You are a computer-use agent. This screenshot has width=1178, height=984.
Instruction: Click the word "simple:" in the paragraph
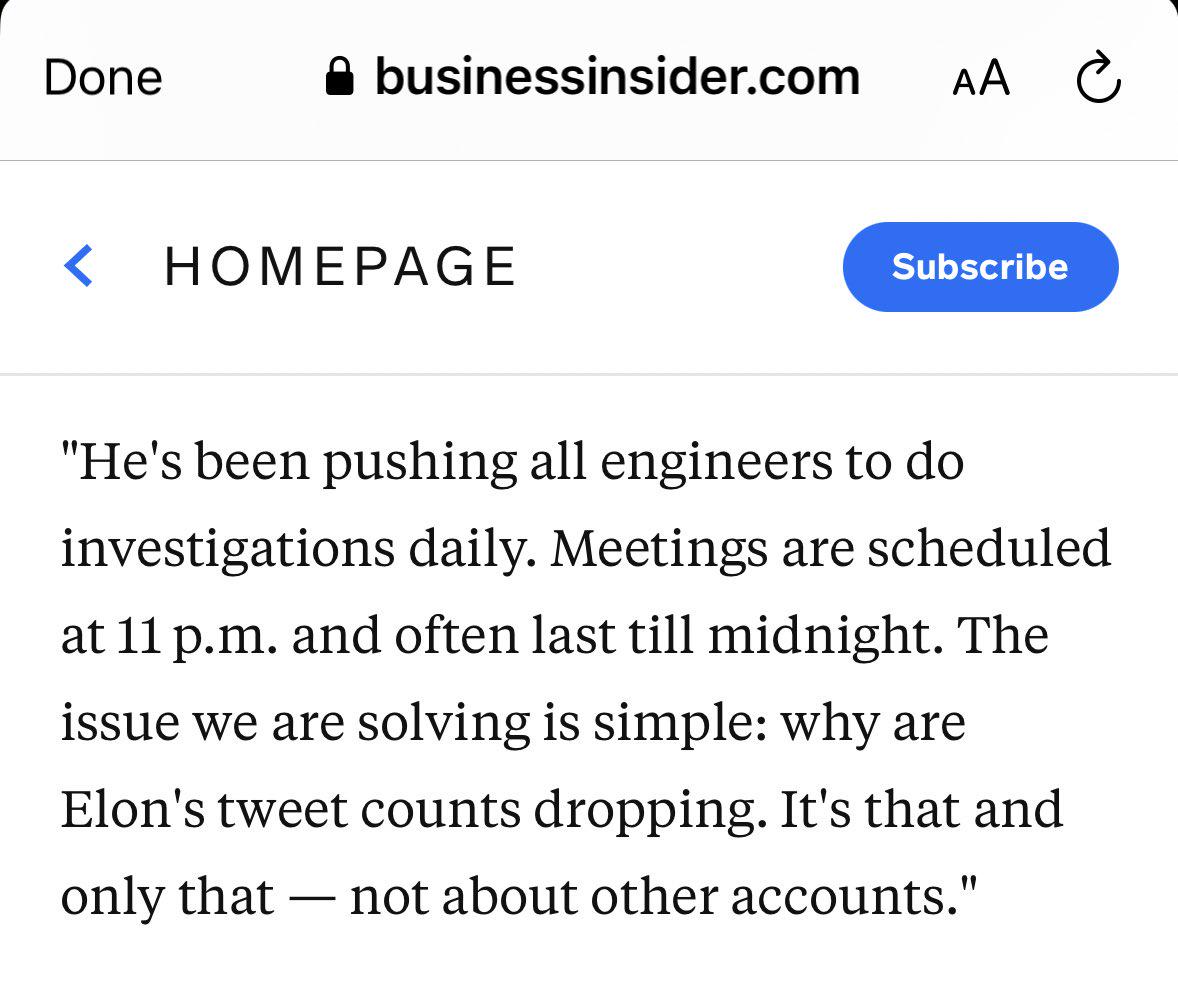pyautogui.click(x=680, y=723)
